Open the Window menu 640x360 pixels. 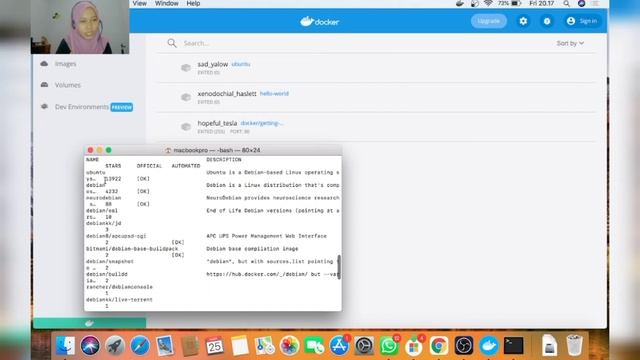click(167, 3)
